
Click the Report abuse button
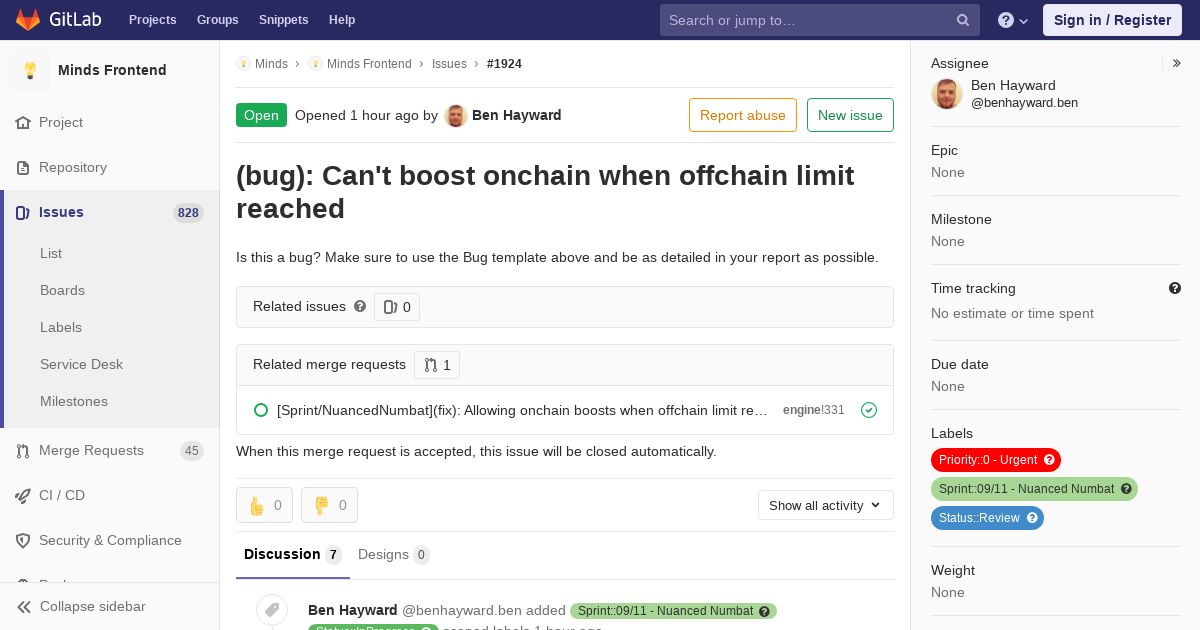click(x=743, y=115)
